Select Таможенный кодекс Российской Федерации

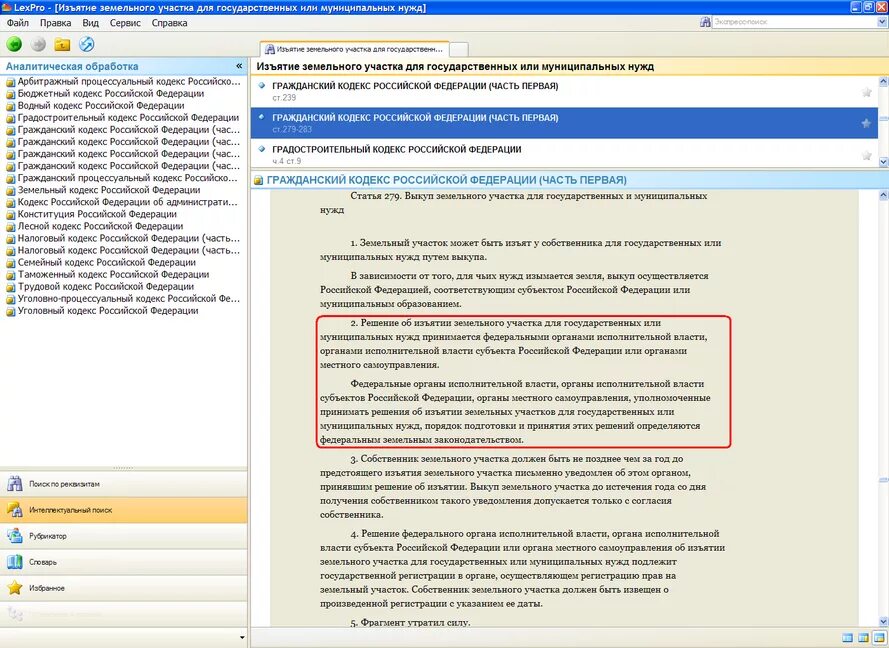(x=108, y=274)
